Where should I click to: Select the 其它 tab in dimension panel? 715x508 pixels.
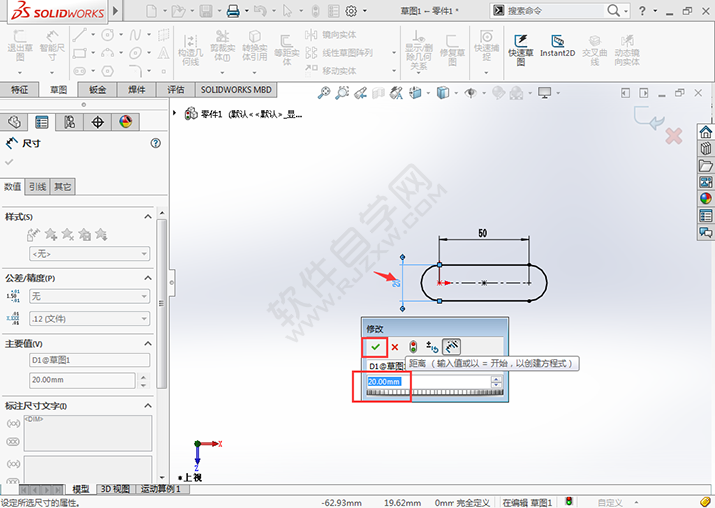[62, 187]
